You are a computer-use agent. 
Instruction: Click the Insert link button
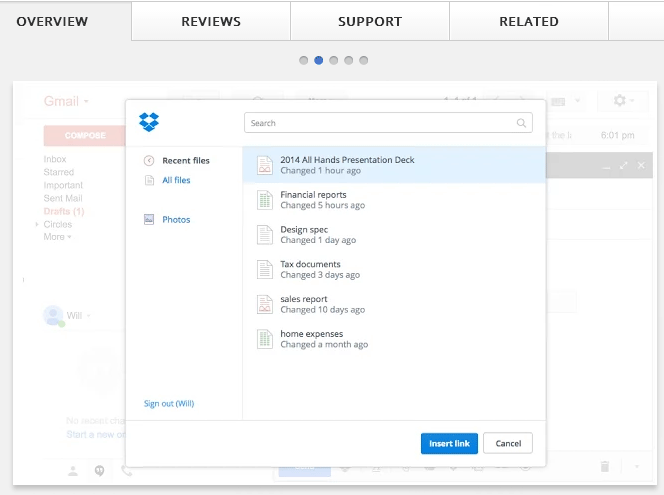point(449,443)
